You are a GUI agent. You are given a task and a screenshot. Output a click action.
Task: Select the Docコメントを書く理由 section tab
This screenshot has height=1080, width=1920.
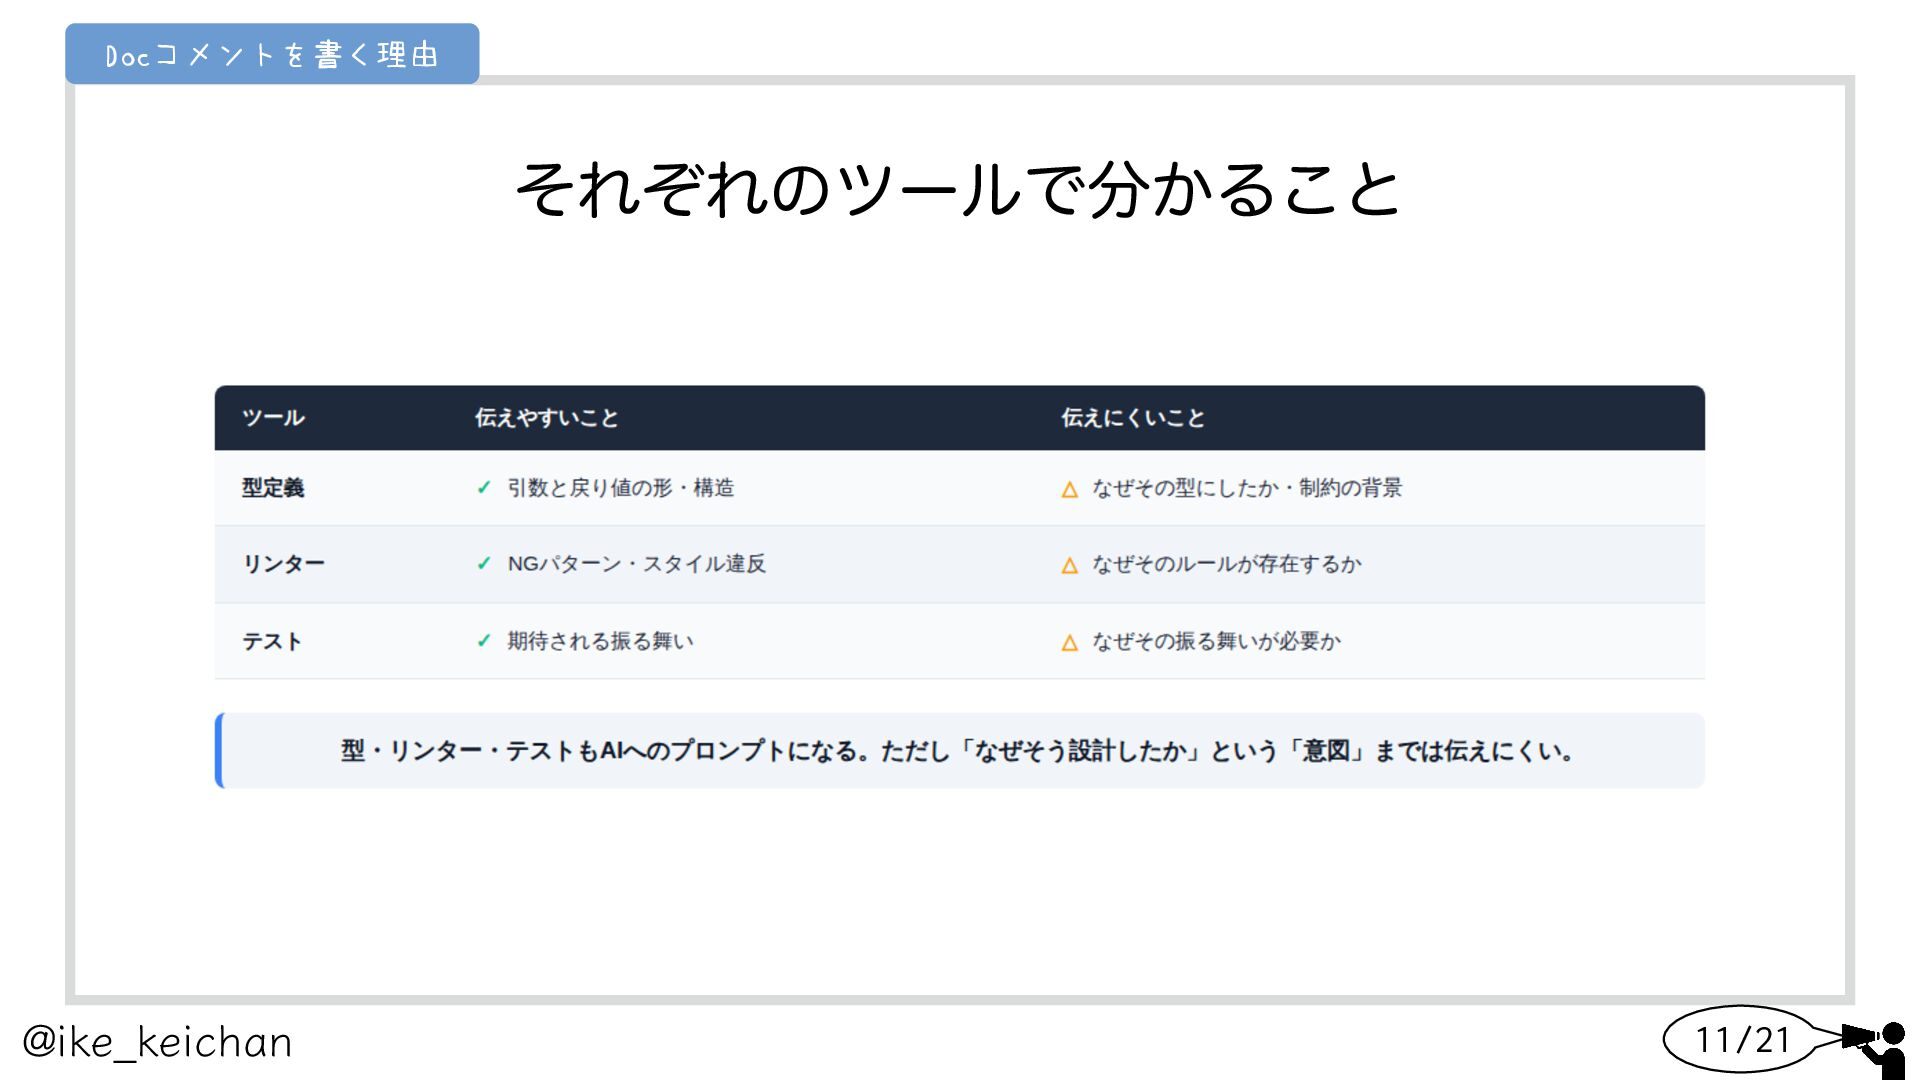click(272, 54)
